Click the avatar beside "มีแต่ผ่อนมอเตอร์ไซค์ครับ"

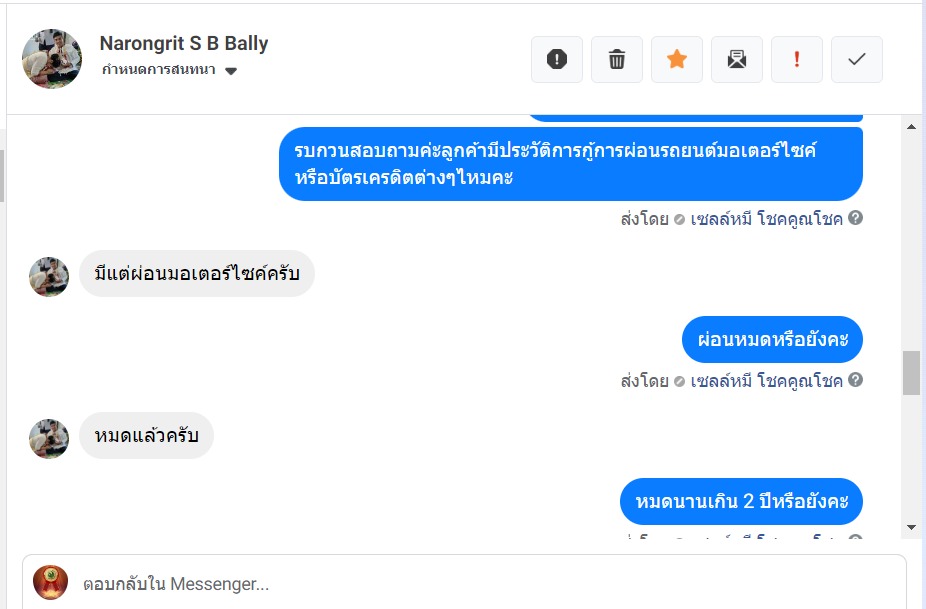click(49, 277)
